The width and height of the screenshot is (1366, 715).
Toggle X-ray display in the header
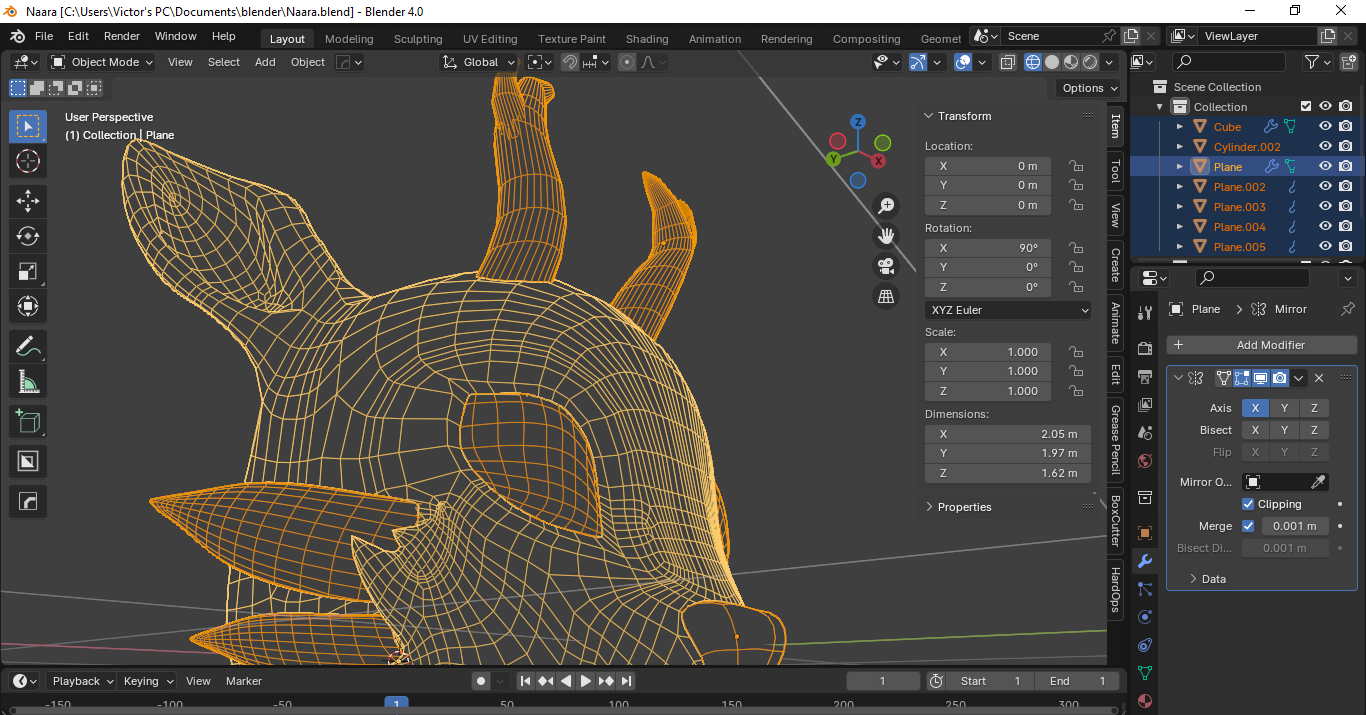point(1008,62)
